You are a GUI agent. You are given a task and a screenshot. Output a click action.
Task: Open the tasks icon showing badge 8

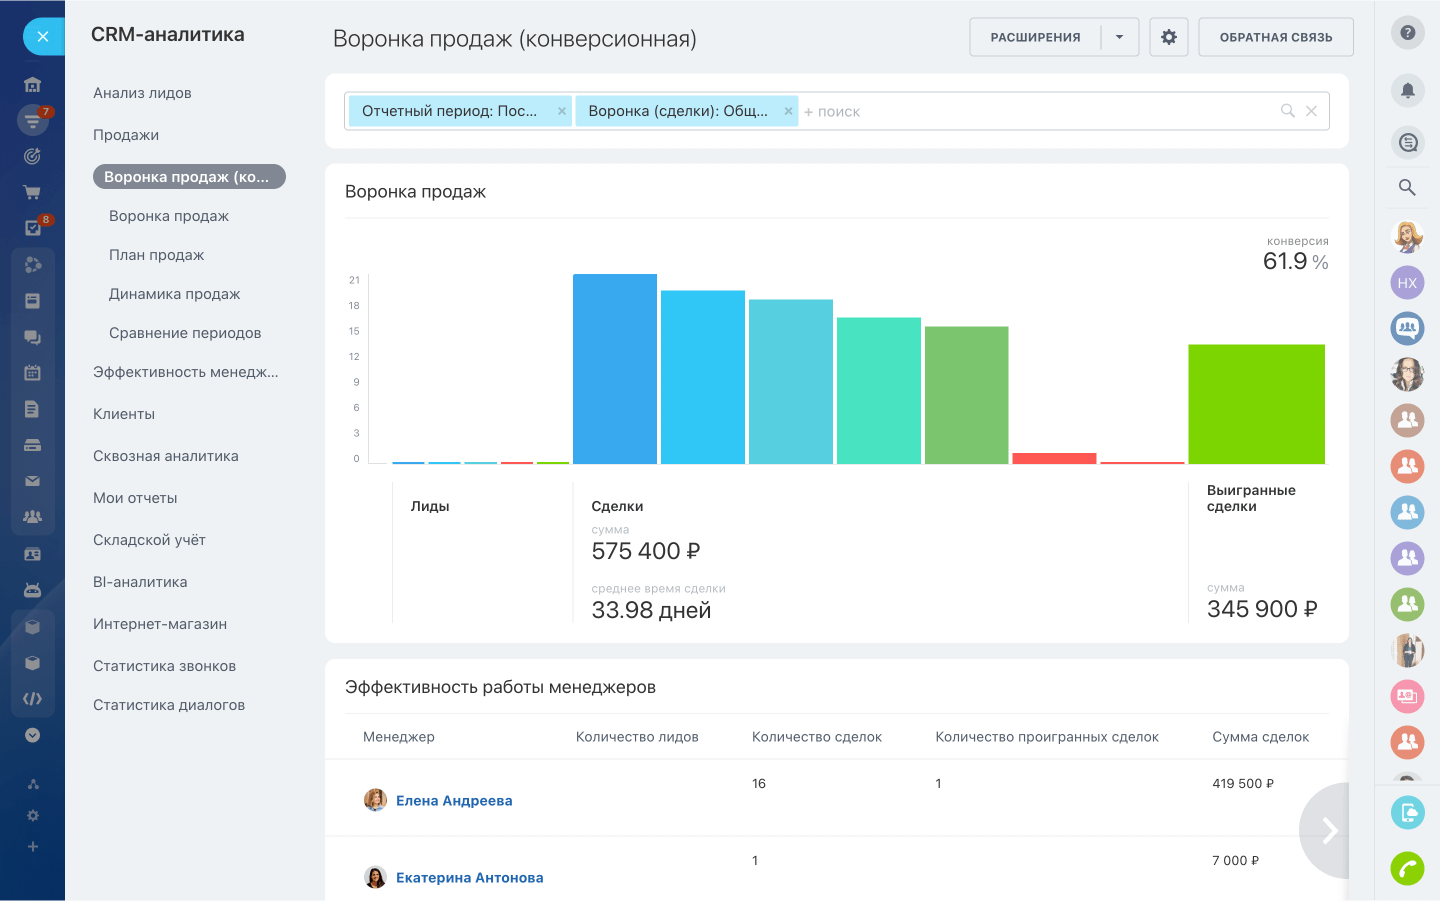point(33,227)
